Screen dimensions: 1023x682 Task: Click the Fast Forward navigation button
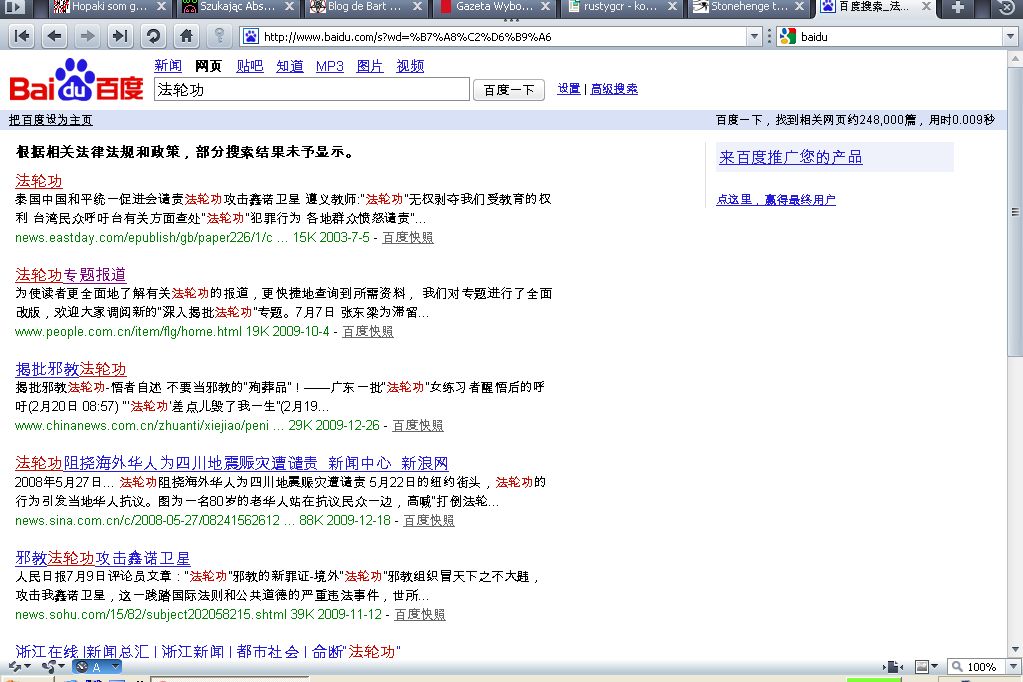click(x=120, y=37)
